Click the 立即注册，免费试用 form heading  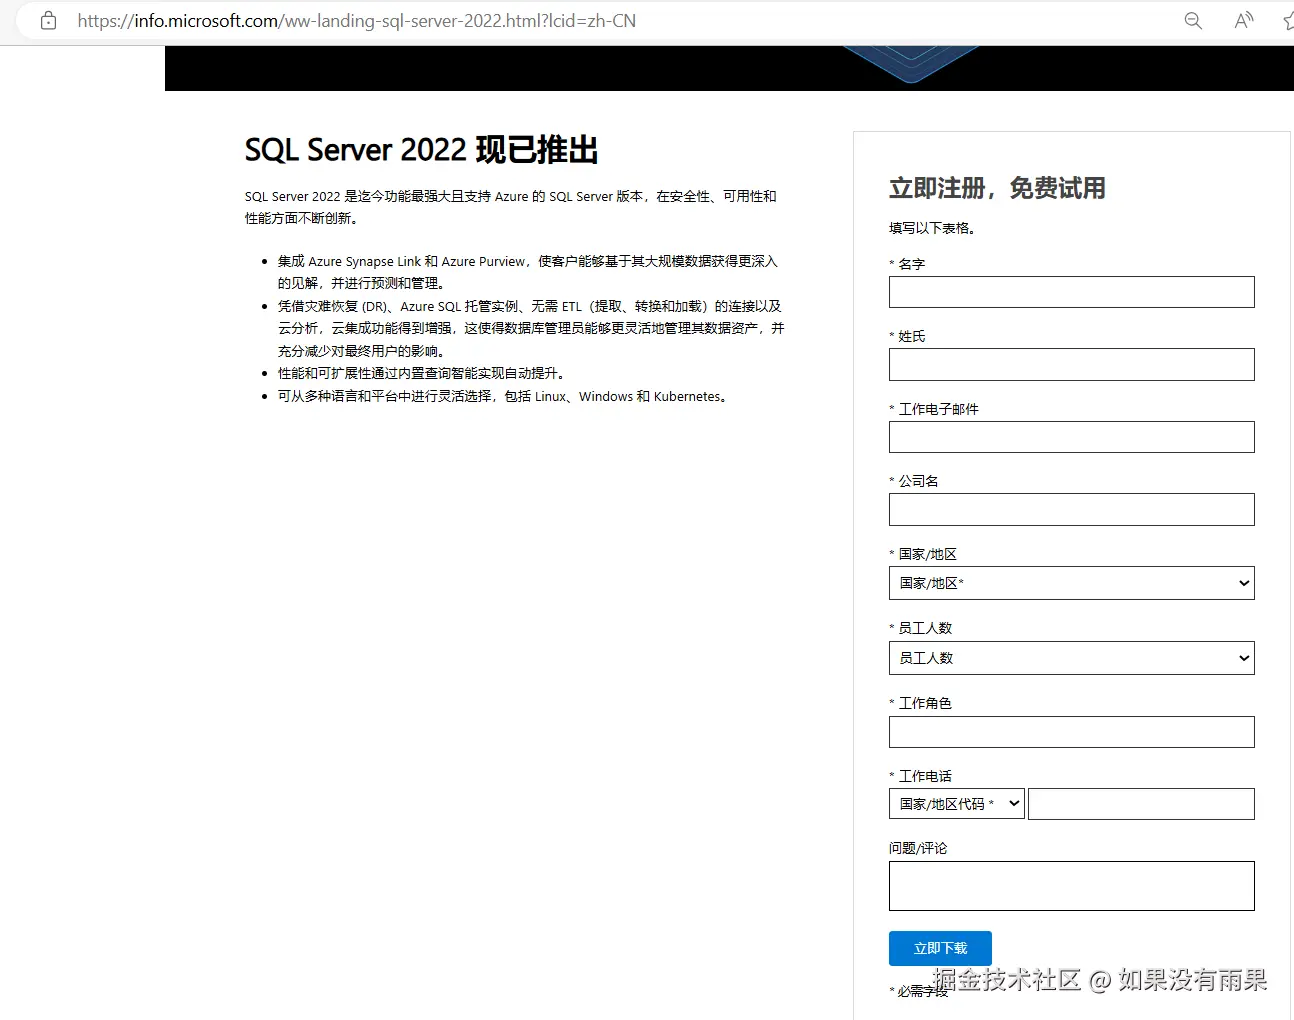click(x=997, y=188)
